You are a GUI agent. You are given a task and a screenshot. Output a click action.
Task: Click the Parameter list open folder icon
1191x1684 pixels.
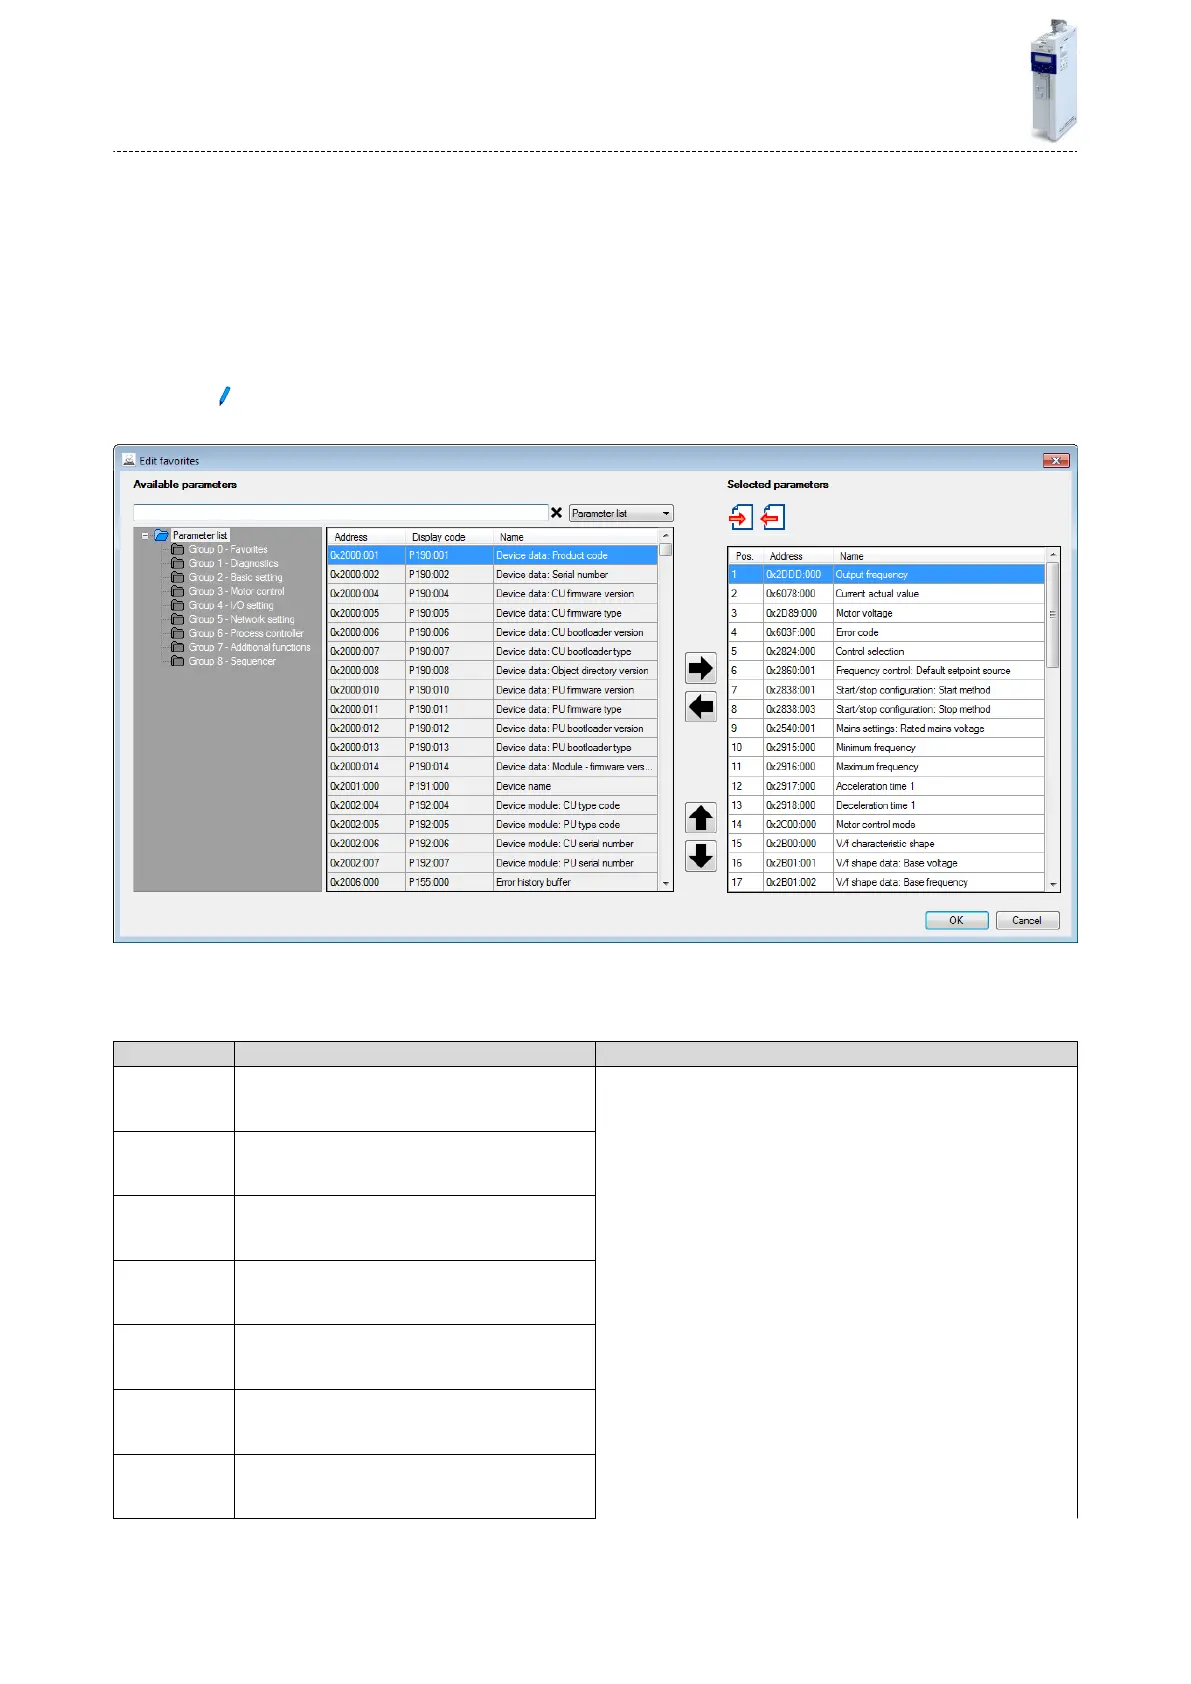tap(161, 535)
